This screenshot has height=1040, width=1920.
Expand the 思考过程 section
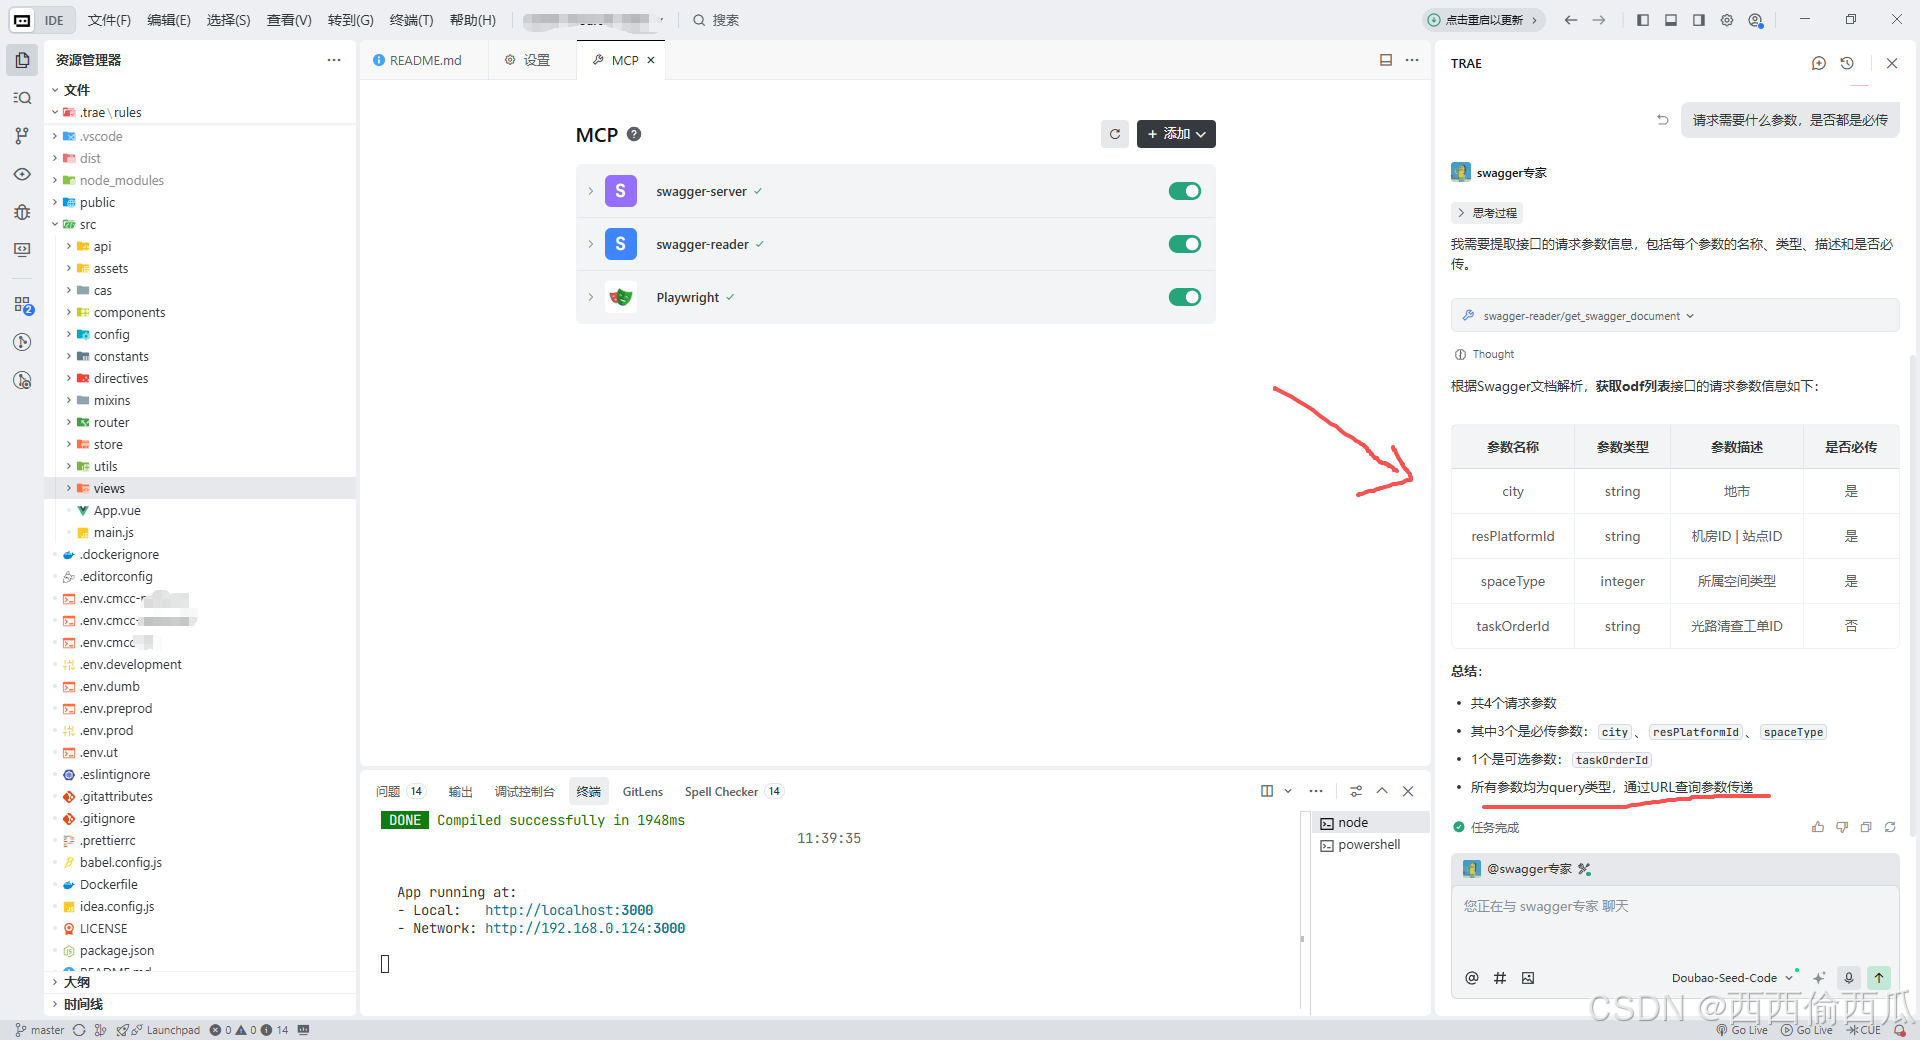[x=1487, y=213]
